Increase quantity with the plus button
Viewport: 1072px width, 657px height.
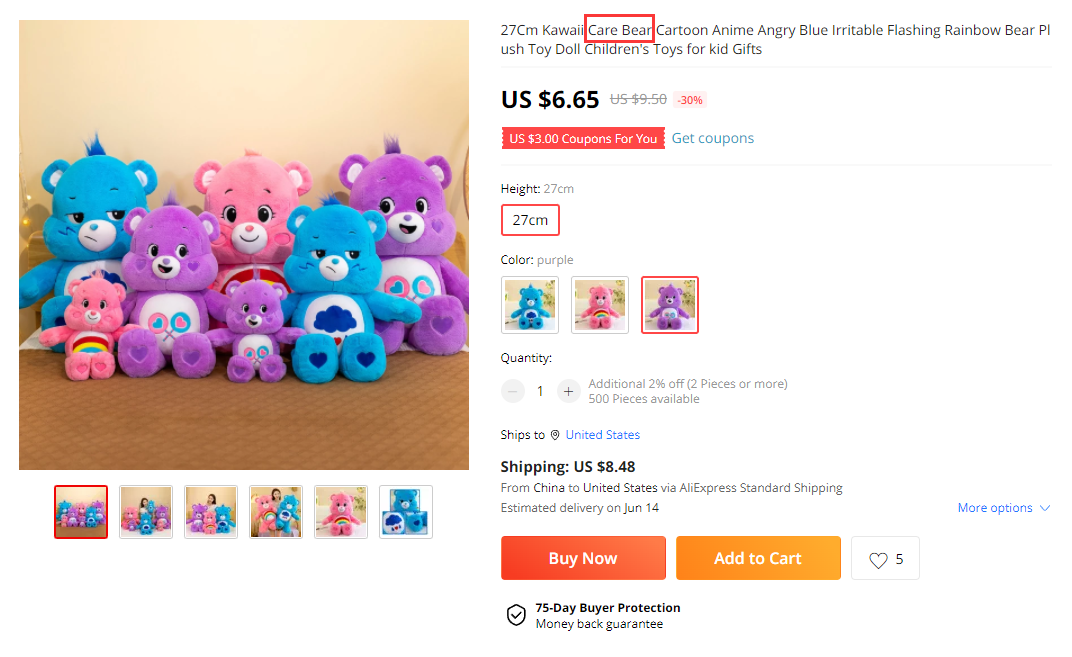tap(568, 392)
